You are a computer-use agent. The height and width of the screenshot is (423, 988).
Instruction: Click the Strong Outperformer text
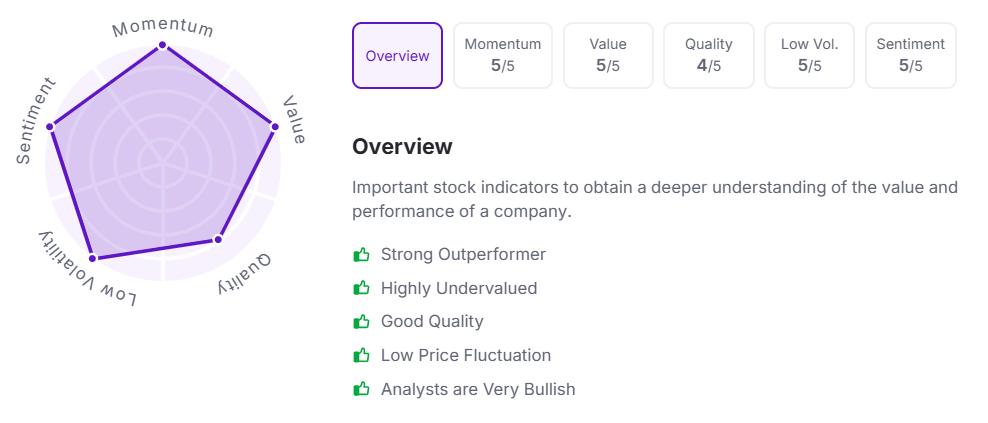[x=463, y=255]
